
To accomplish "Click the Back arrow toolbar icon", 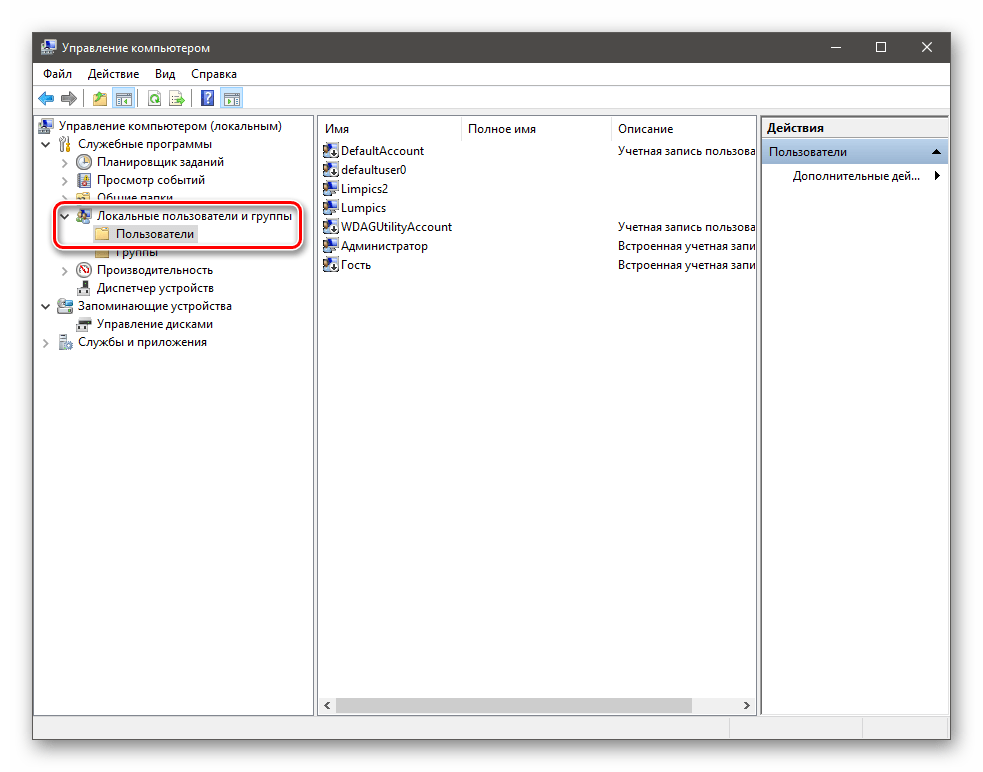I will [x=46, y=98].
